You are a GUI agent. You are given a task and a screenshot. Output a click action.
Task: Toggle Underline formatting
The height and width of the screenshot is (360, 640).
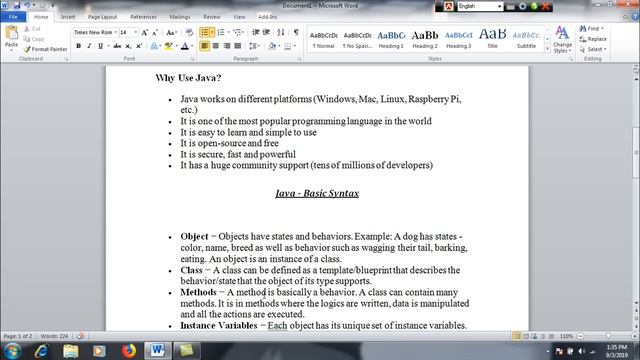[100, 46]
